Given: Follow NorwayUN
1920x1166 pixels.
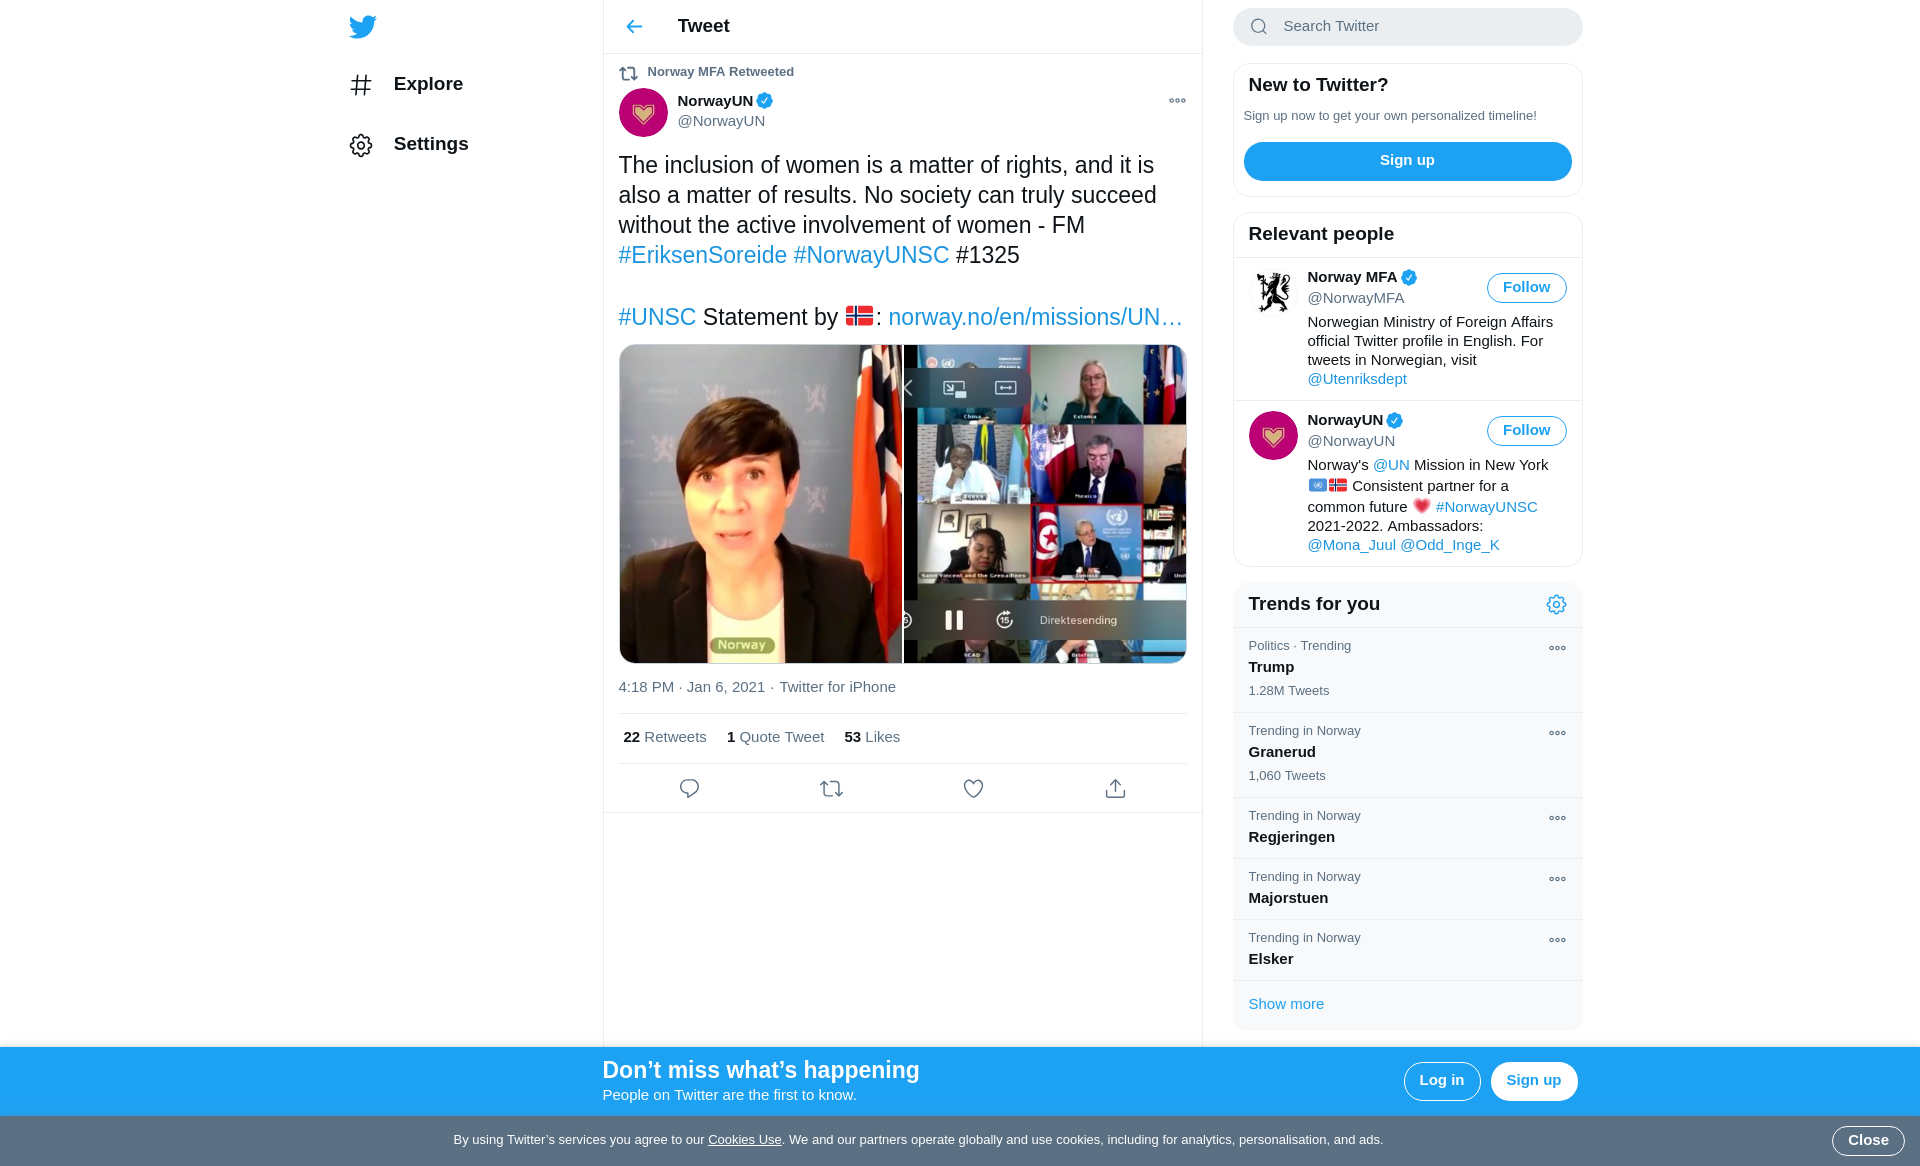Looking at the screenshot, I should pos(1526,431).
